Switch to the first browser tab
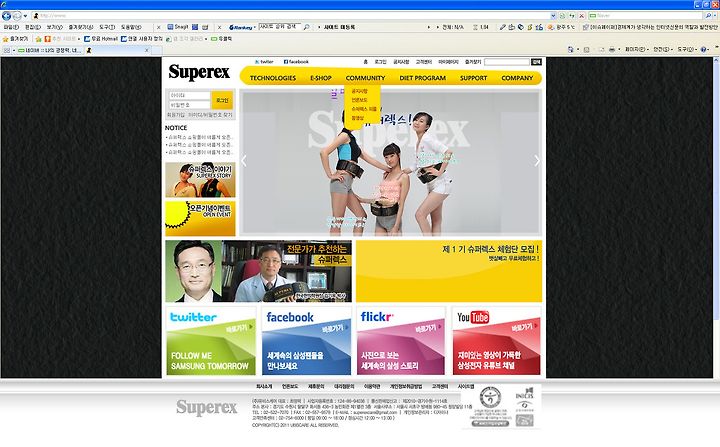Screen dimensions: 720x447 tap(50, 50)
